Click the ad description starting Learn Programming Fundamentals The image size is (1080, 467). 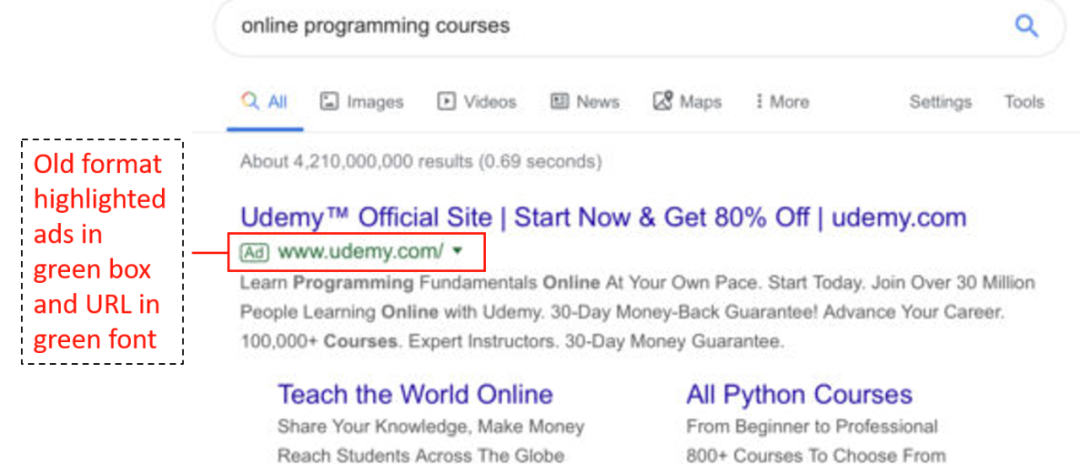(x=637, y=312)
